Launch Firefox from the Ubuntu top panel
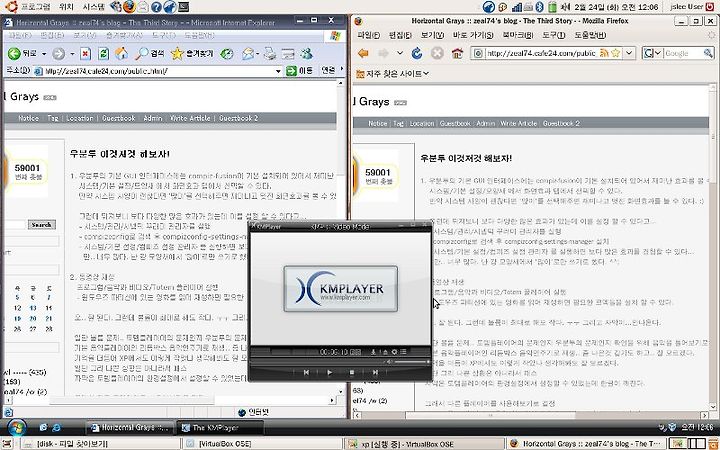This screenshot has width=720, height=450. pyautogui.click(x=129, y=6)
